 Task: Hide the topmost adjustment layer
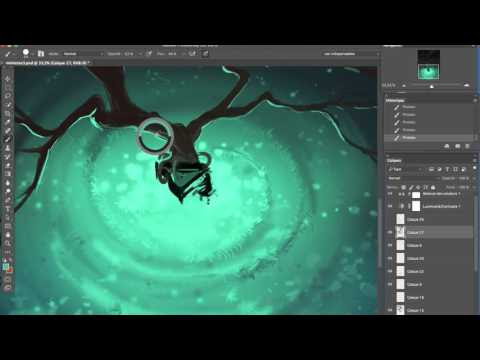390,194
